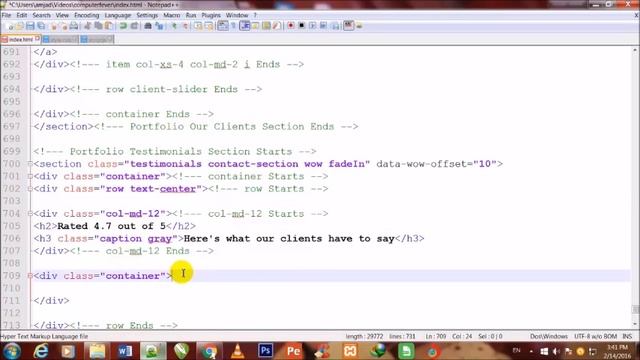Click the Close document toolbar icon
640x360 pixels.
[x=53, y=26]
